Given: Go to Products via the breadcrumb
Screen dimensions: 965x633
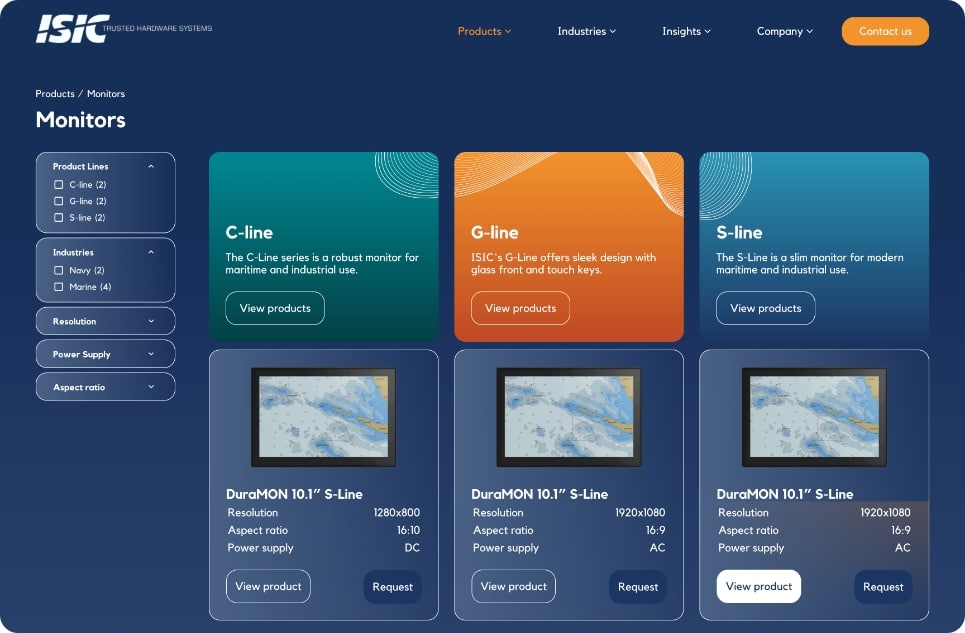Looking at the screenshot, I should pyautogui.click(x=55, y=94).
